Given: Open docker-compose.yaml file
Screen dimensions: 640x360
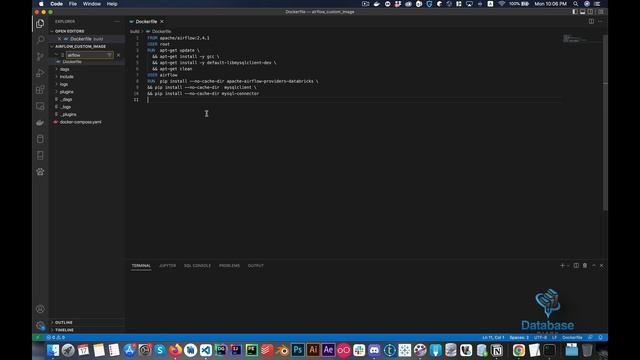Looking at the screenshot, I should 80,122.
